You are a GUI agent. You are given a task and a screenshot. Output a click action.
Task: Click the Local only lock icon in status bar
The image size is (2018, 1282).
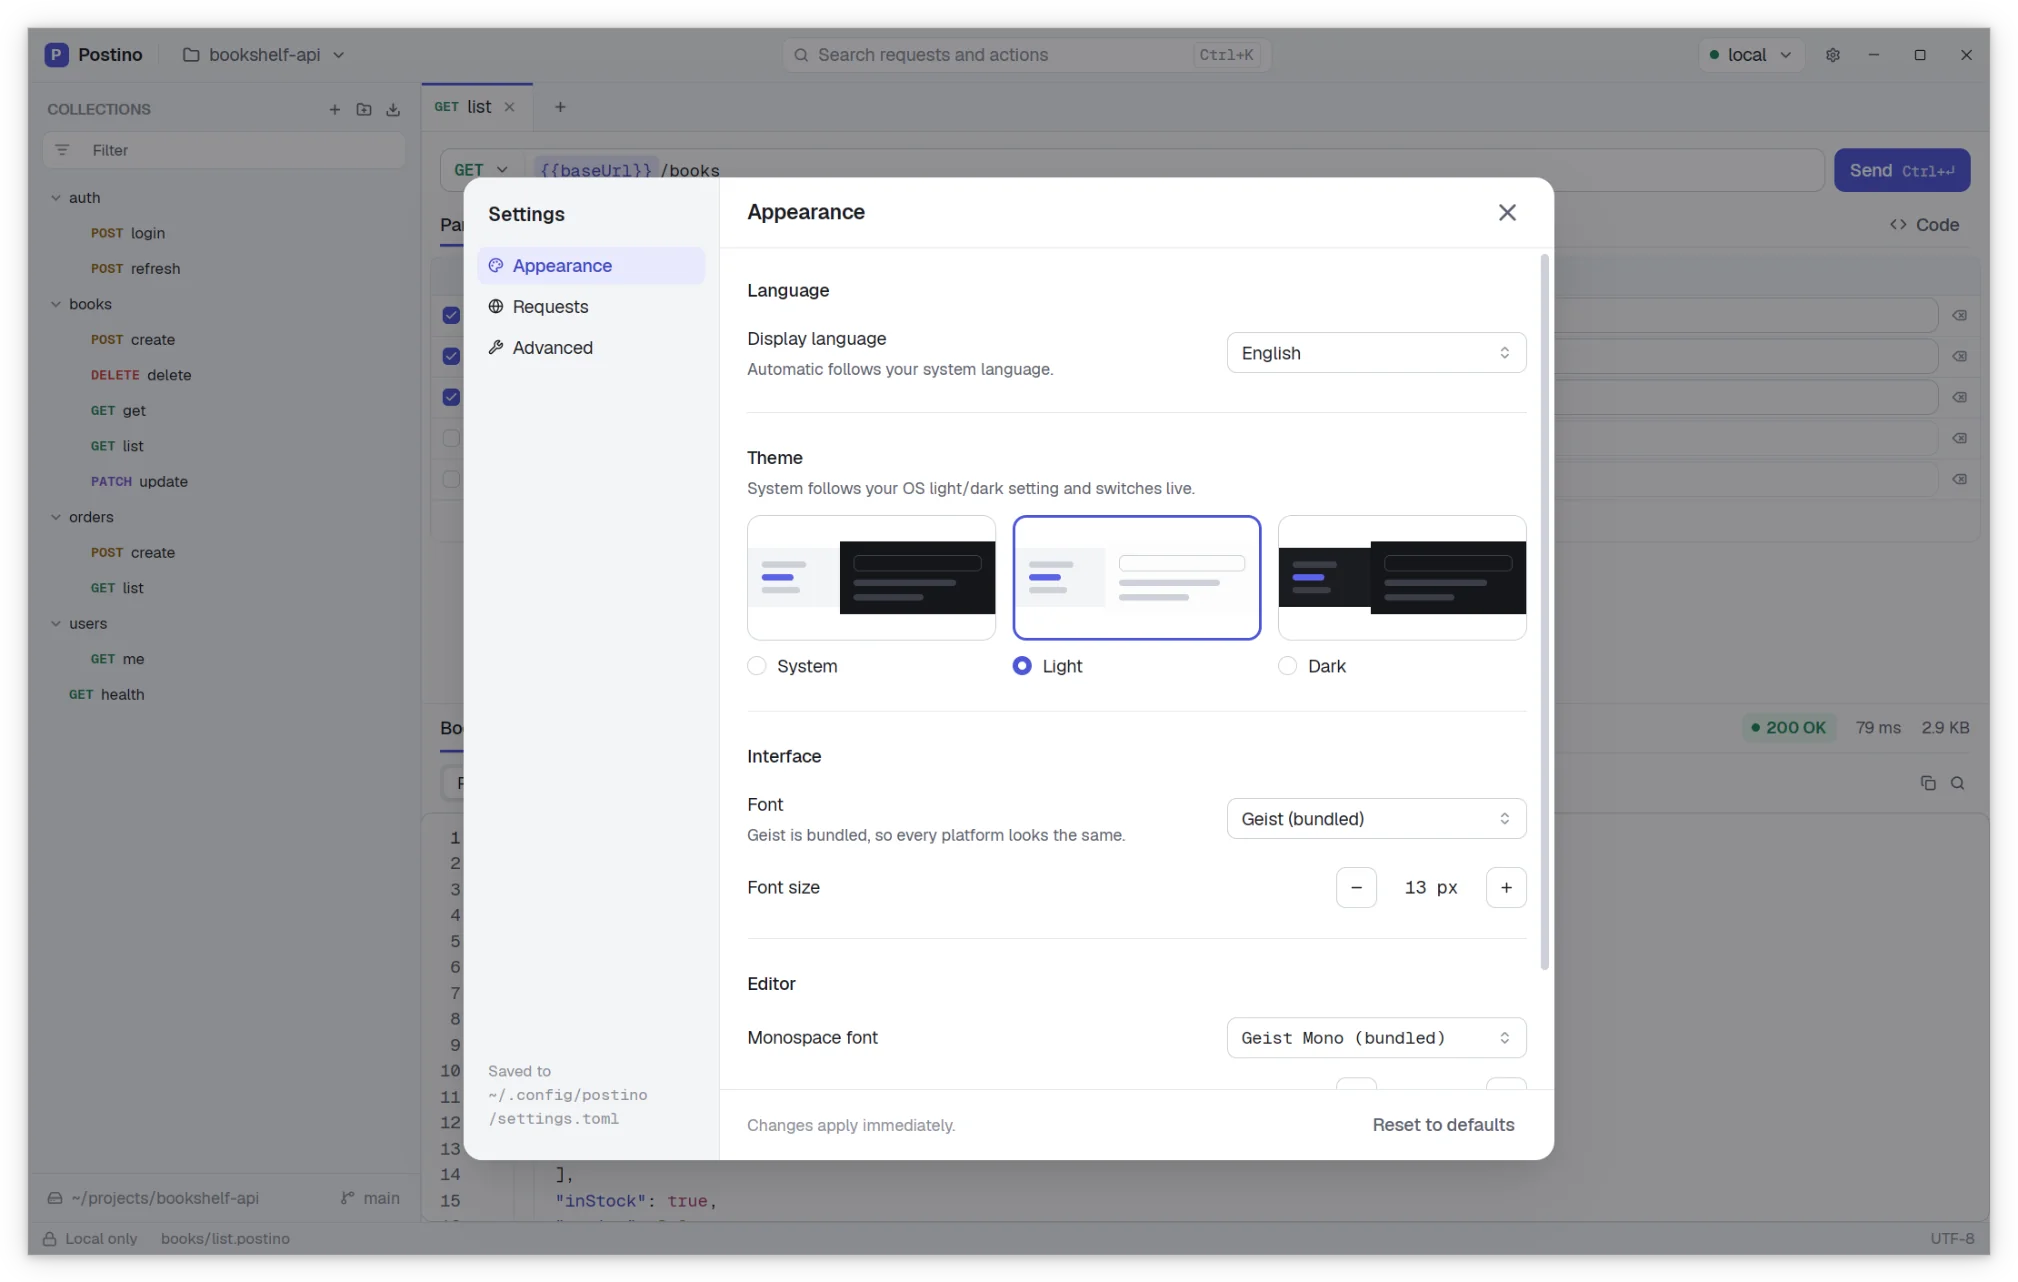[49, 1238]
